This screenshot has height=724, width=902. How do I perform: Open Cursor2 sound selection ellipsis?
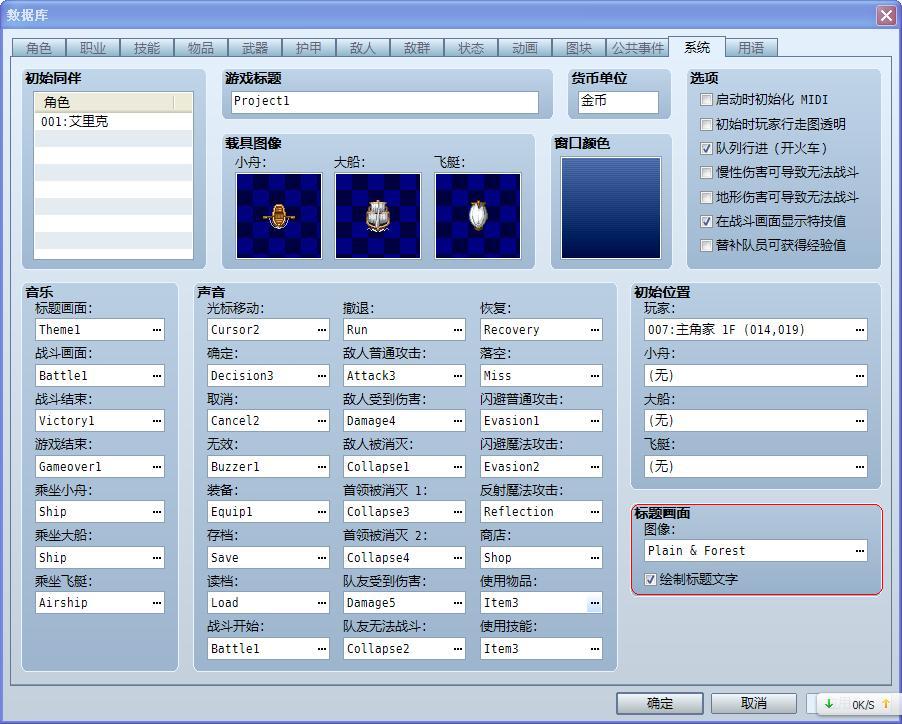(x=322, y=330)
